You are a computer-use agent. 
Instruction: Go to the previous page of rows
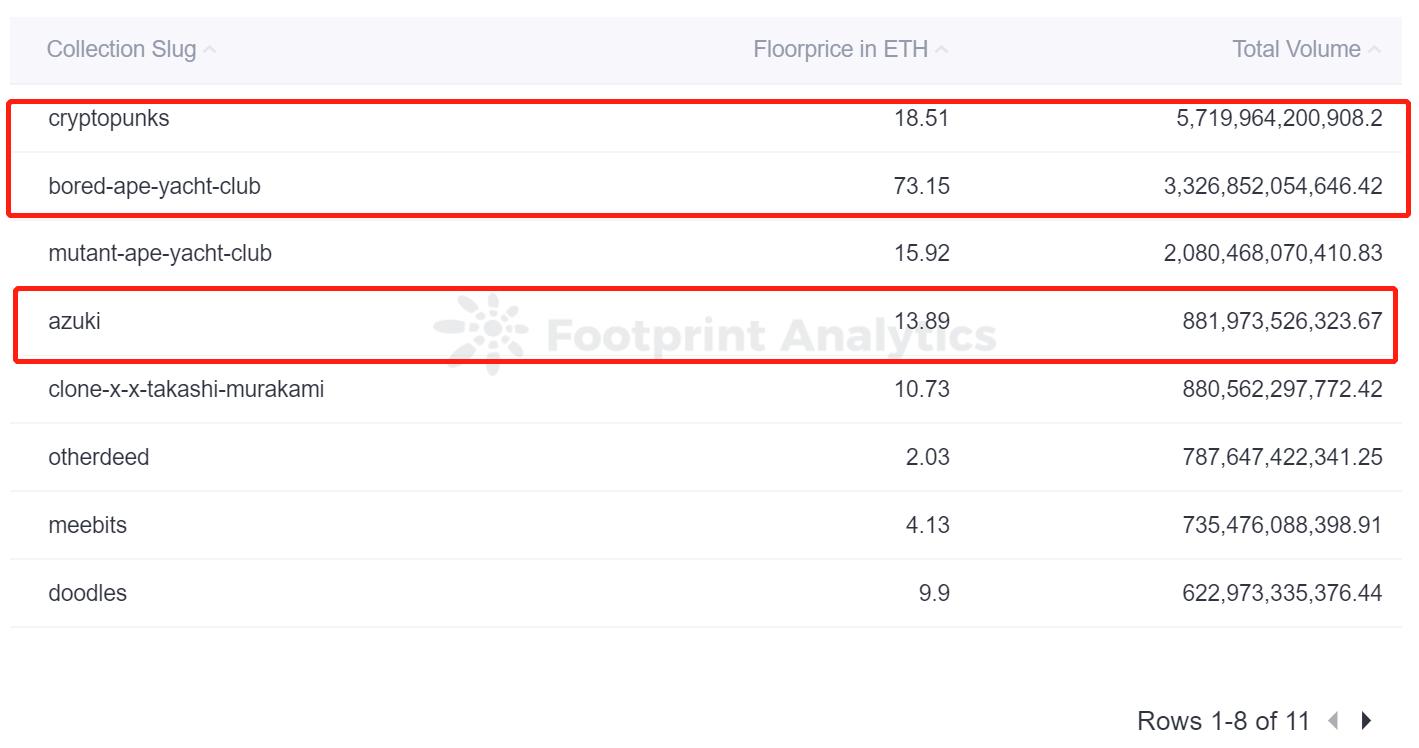point(1333,720)
